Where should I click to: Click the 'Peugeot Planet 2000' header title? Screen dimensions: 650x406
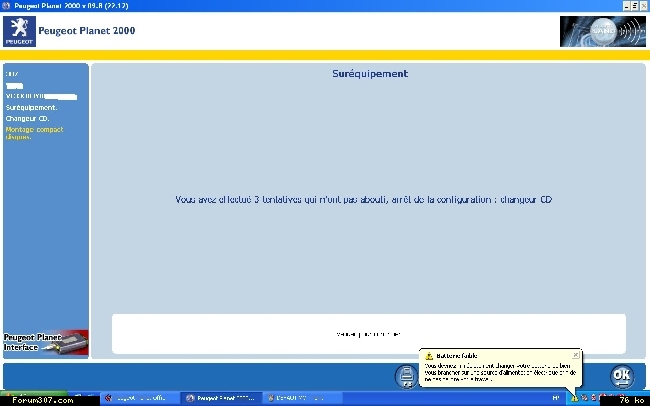(x=87, y=31)
